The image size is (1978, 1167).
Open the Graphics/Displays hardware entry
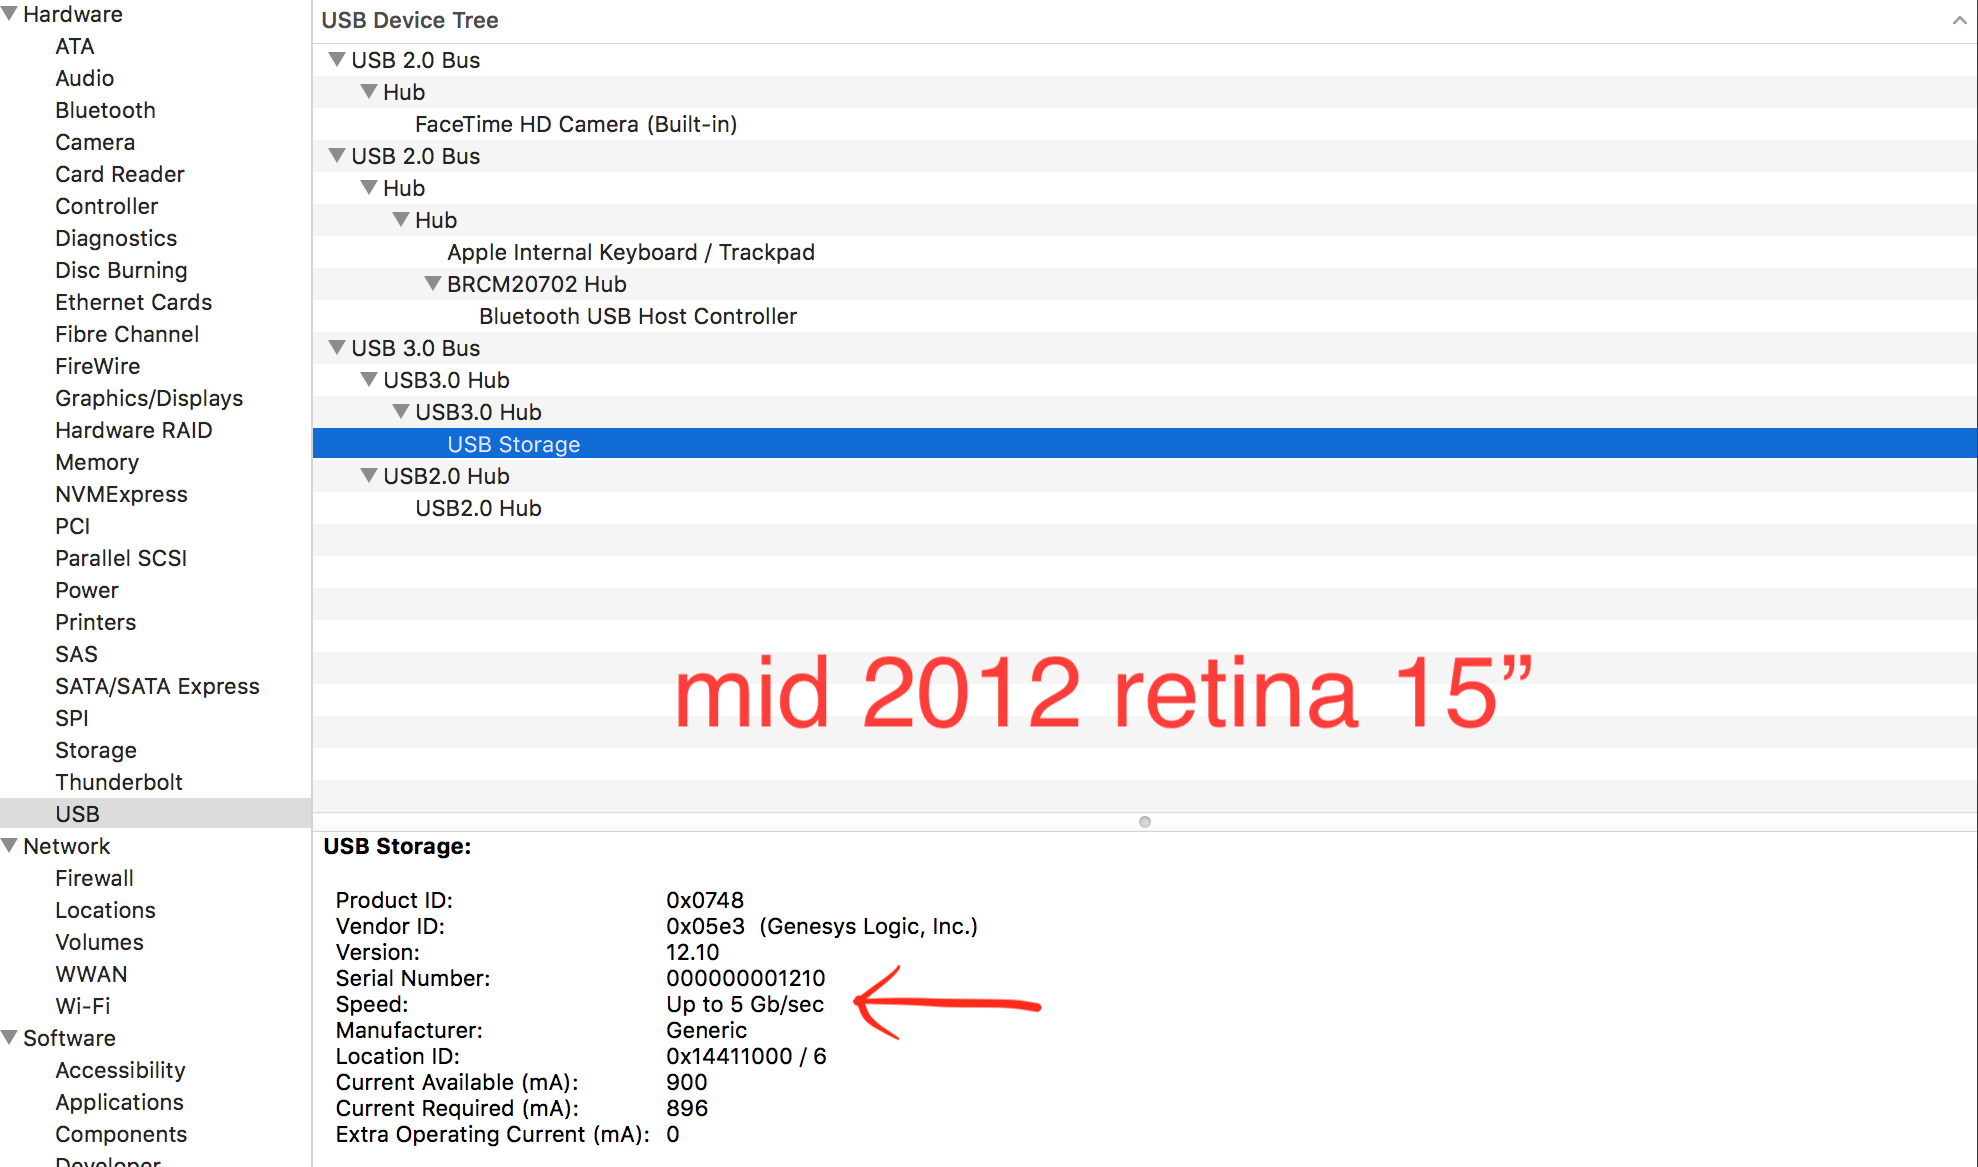tap(149, 398)
